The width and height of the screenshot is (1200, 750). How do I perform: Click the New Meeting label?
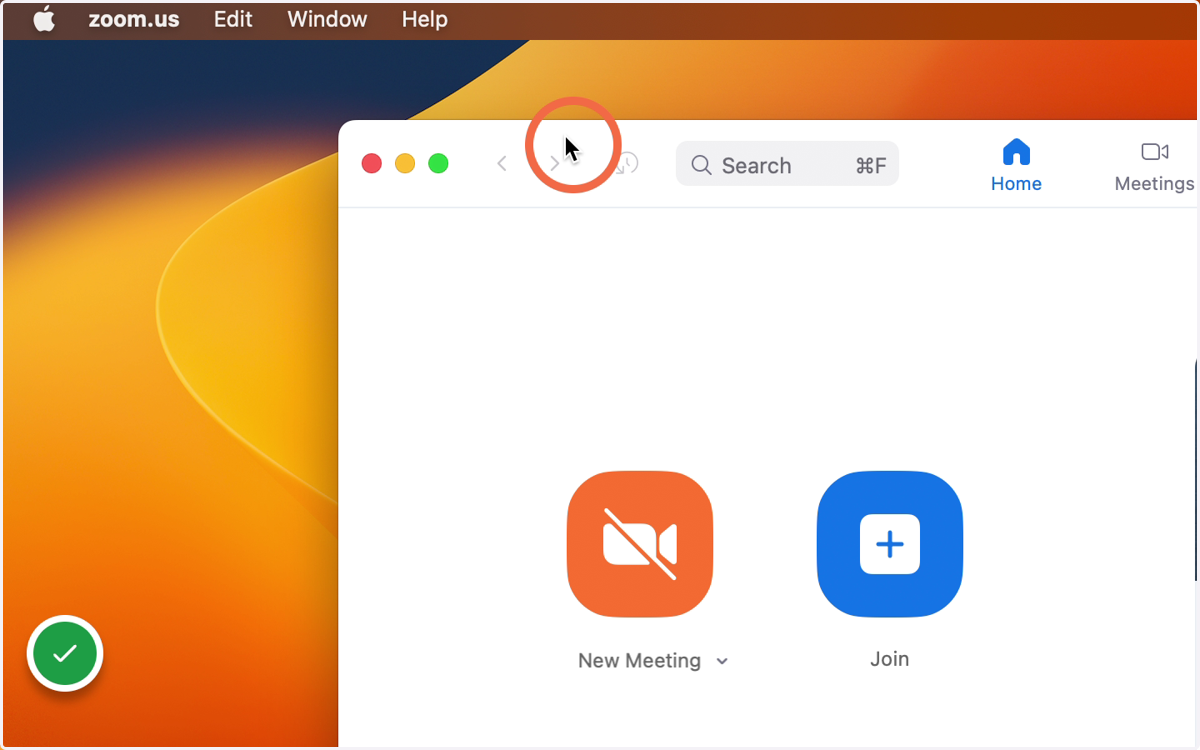(639, 660)
